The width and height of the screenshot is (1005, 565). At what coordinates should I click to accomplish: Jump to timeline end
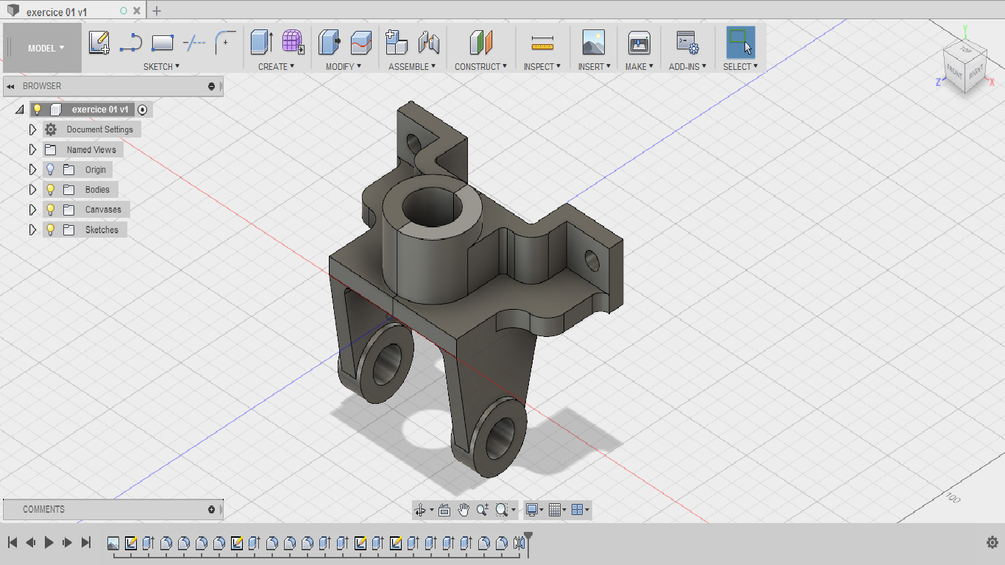tap(86, 543)
